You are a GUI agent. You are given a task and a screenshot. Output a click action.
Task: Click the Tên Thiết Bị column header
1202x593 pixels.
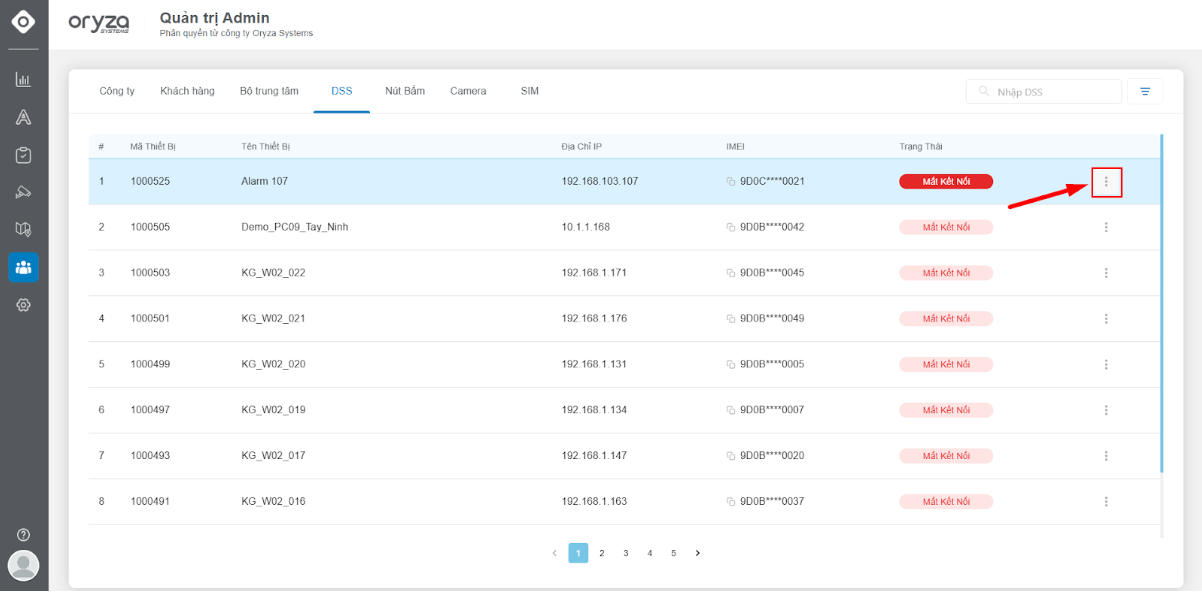point(266,147)
